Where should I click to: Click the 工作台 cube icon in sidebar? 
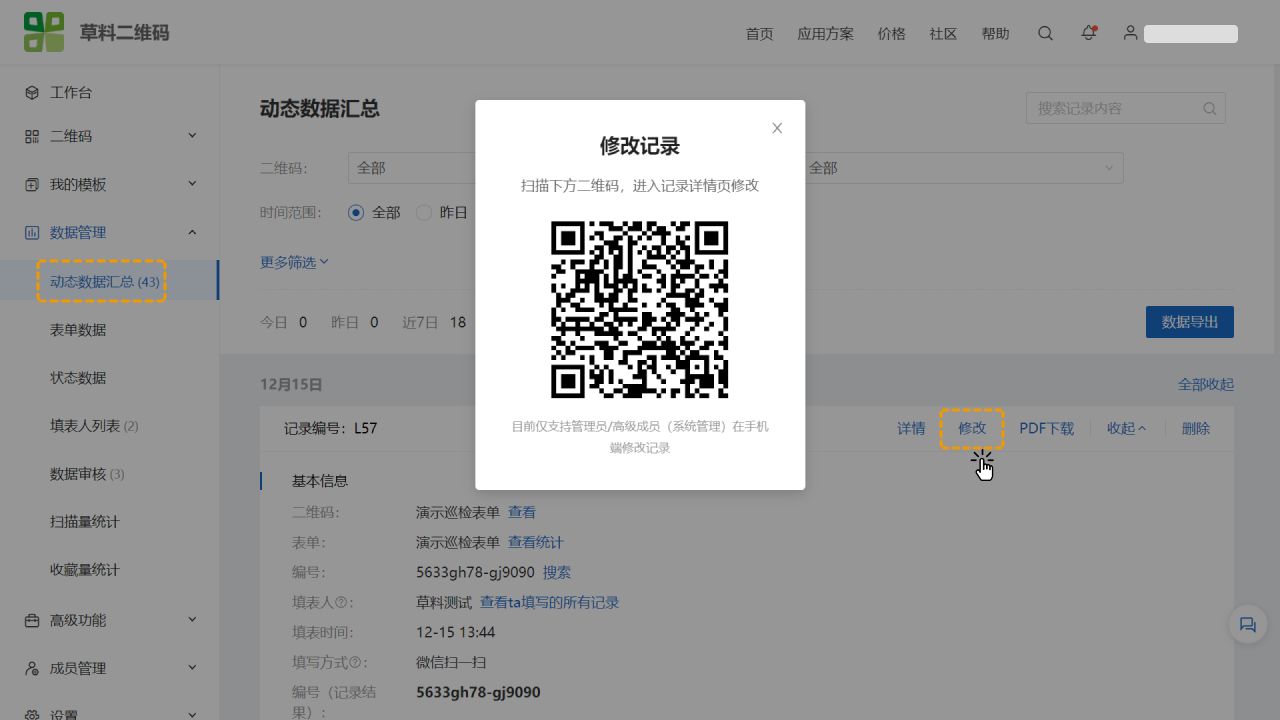(x=32, y=92)
